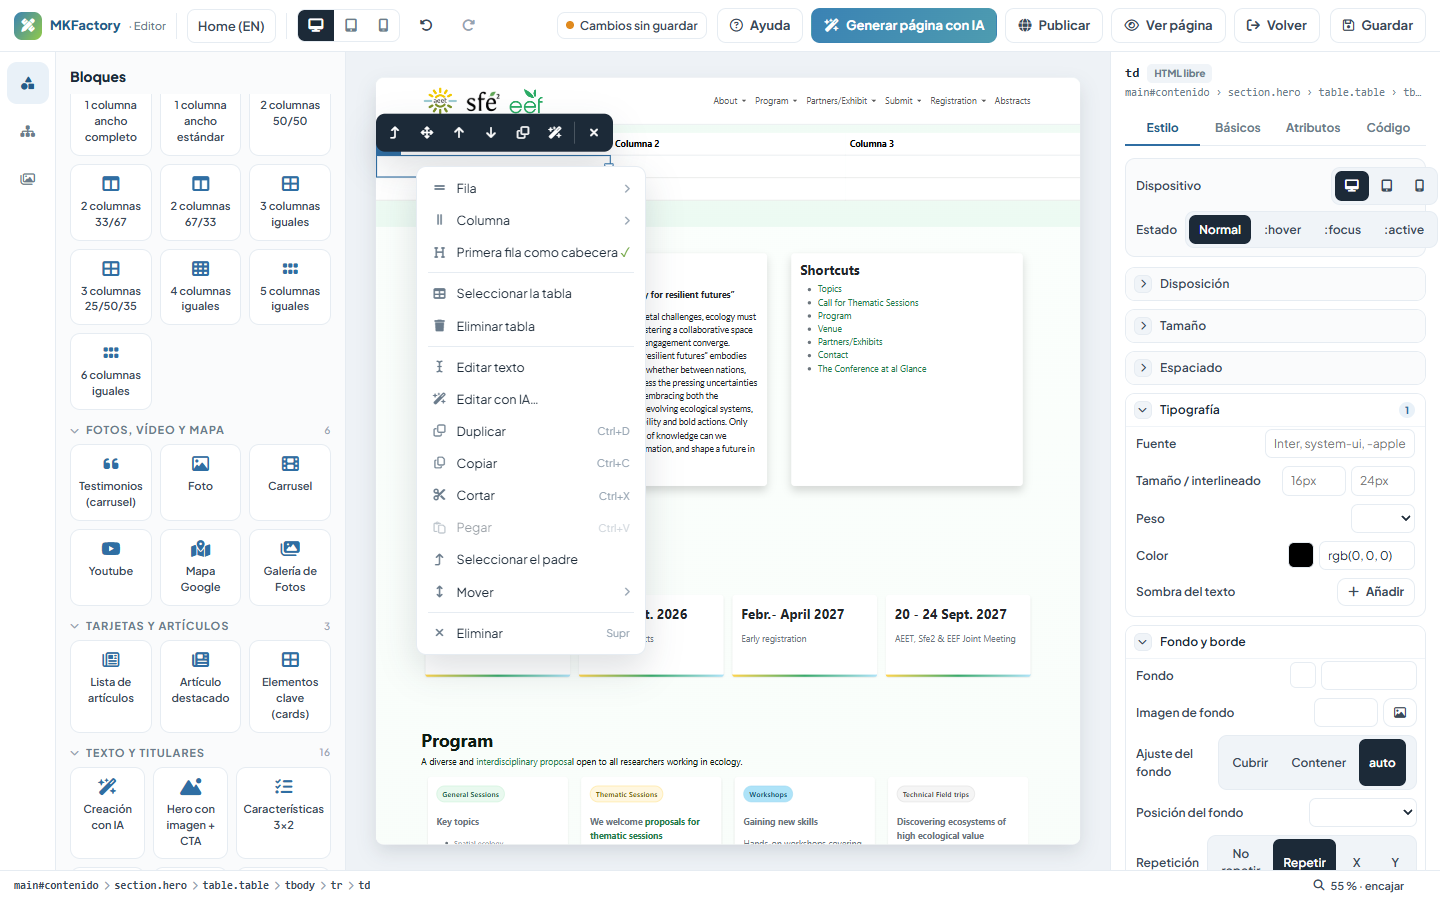Add the Youtube block
Screen dimensions: 1440x900
coord(111,567)
